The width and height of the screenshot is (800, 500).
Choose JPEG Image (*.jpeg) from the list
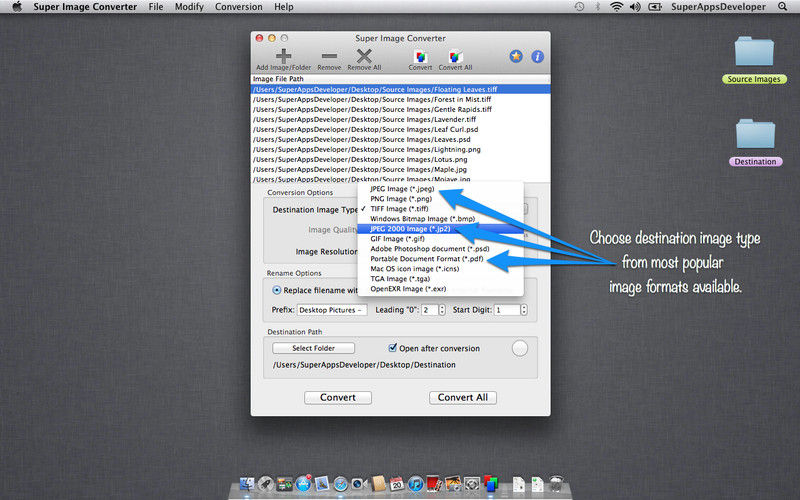click(440, 188)
